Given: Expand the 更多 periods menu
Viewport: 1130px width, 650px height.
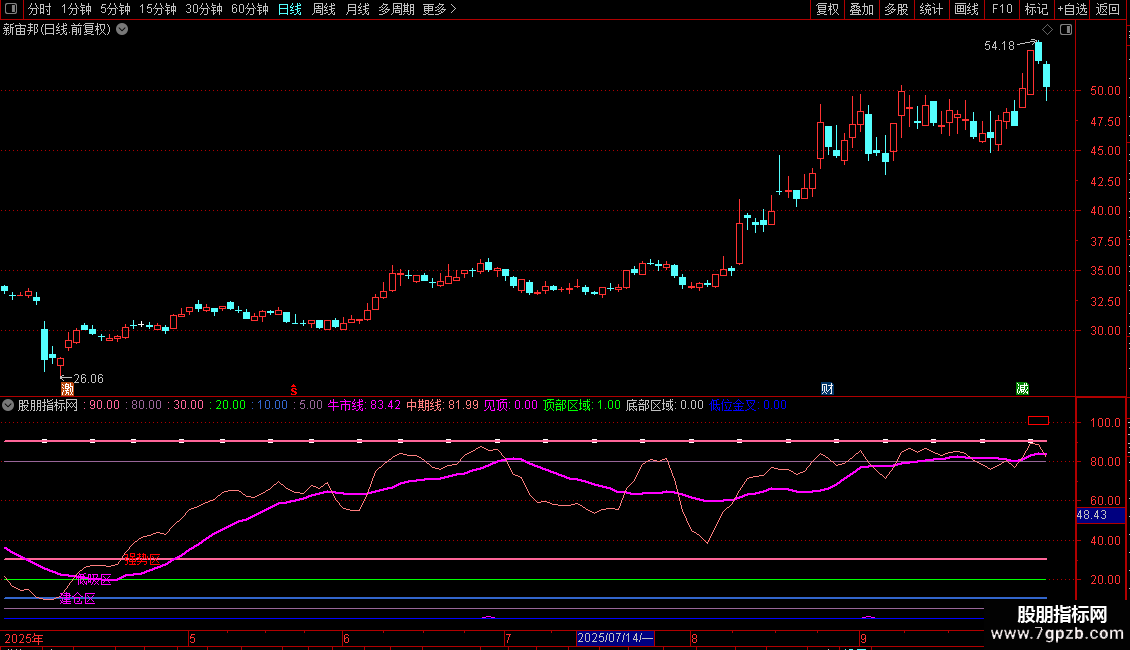Looking at the screenshot, I should pos(439,10).
